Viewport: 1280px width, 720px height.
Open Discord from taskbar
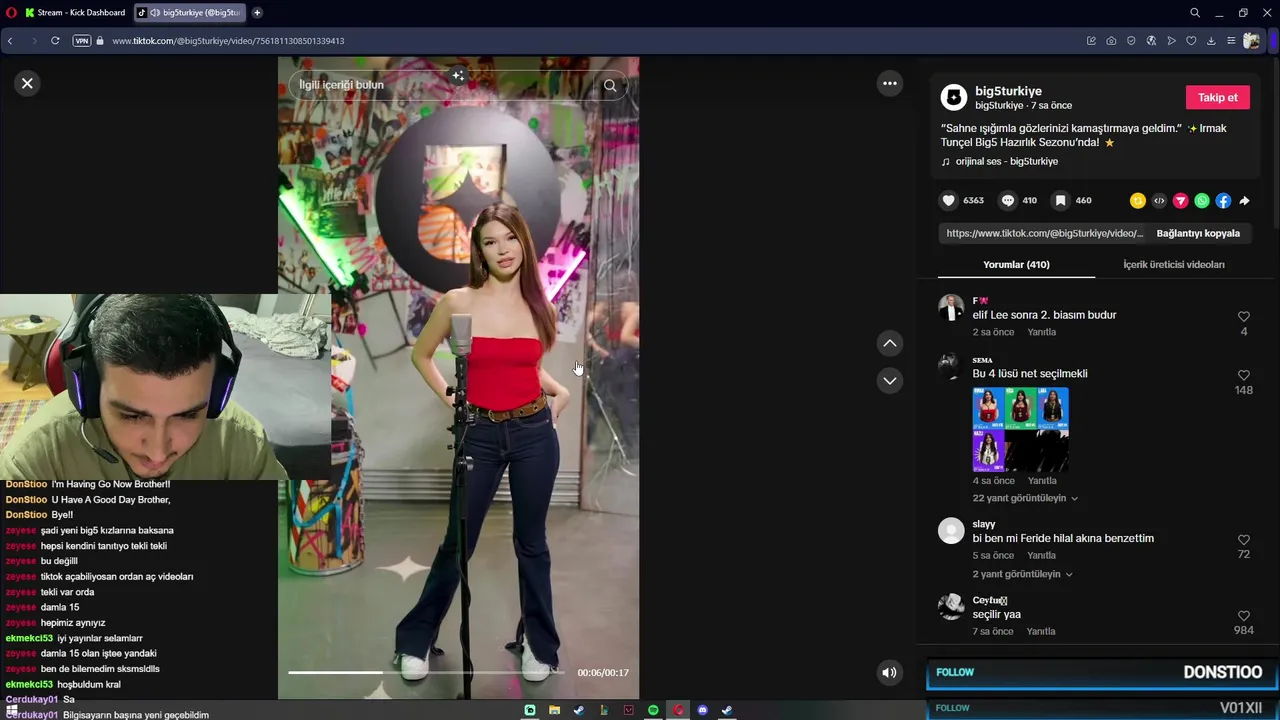tap(702, 710)
